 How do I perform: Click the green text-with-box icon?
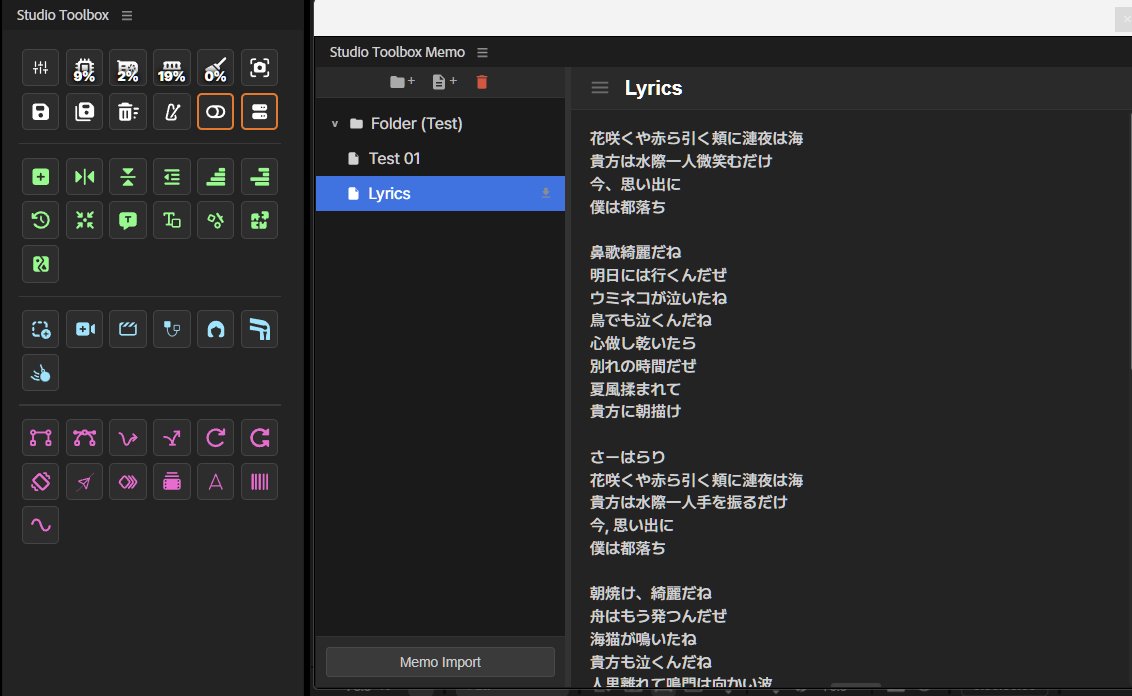tap(172, 220)
